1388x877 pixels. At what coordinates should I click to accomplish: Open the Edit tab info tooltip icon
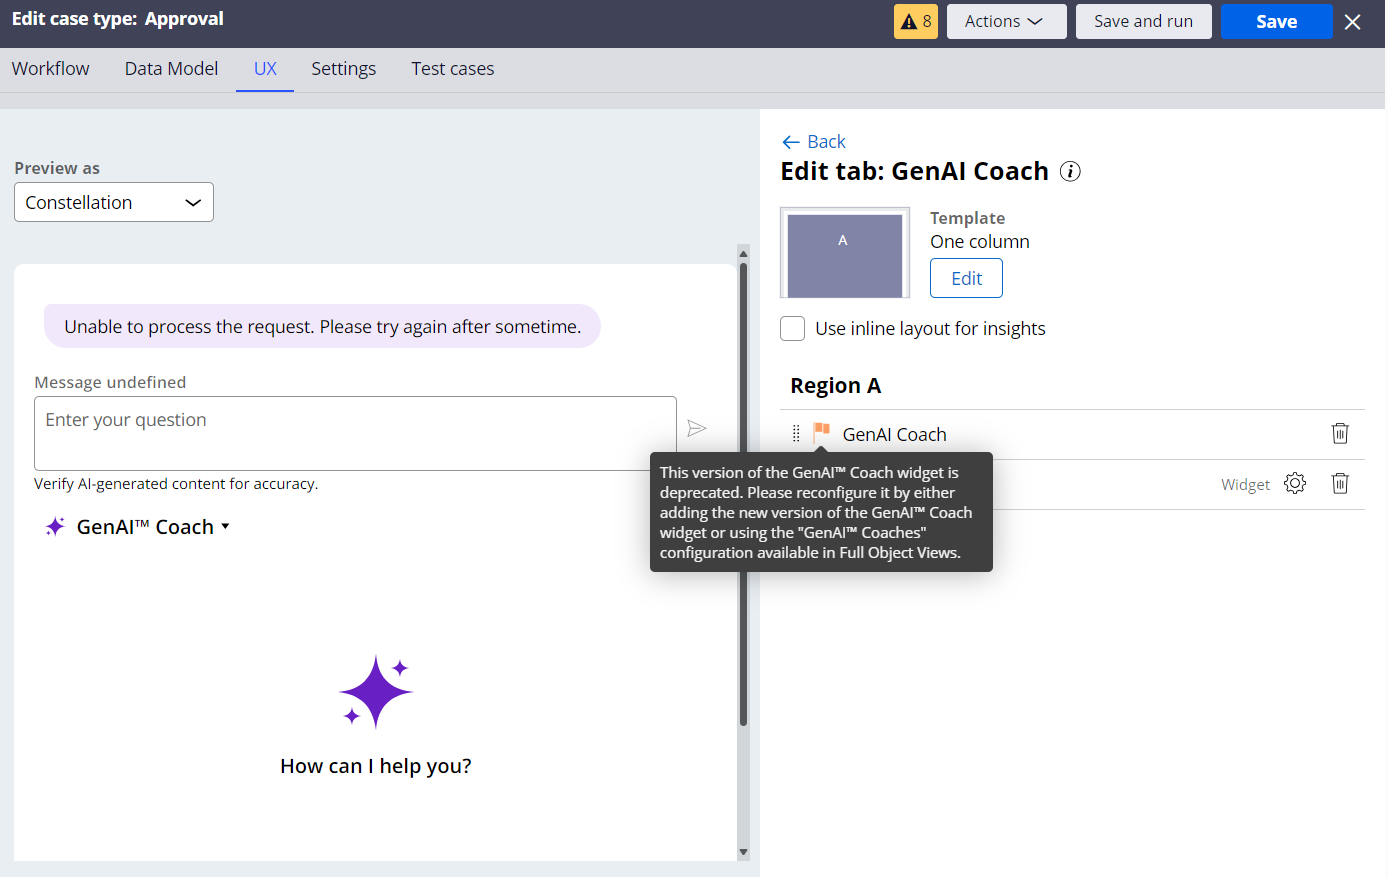(x=1070, y=171)
